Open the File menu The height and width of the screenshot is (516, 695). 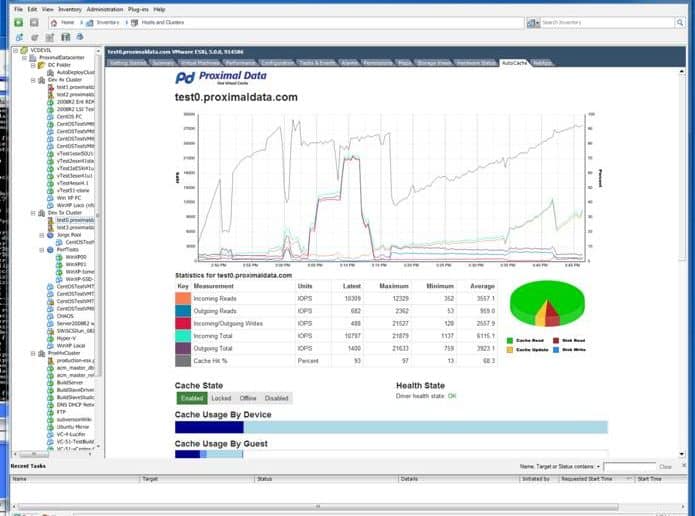(18, 9)
